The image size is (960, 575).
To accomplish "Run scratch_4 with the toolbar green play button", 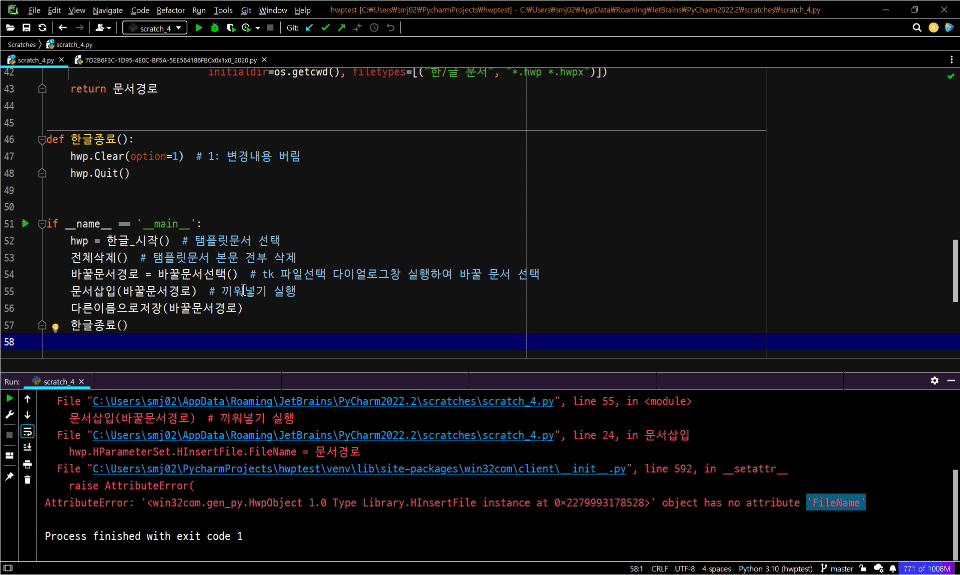I will click(x=198, y=28).
